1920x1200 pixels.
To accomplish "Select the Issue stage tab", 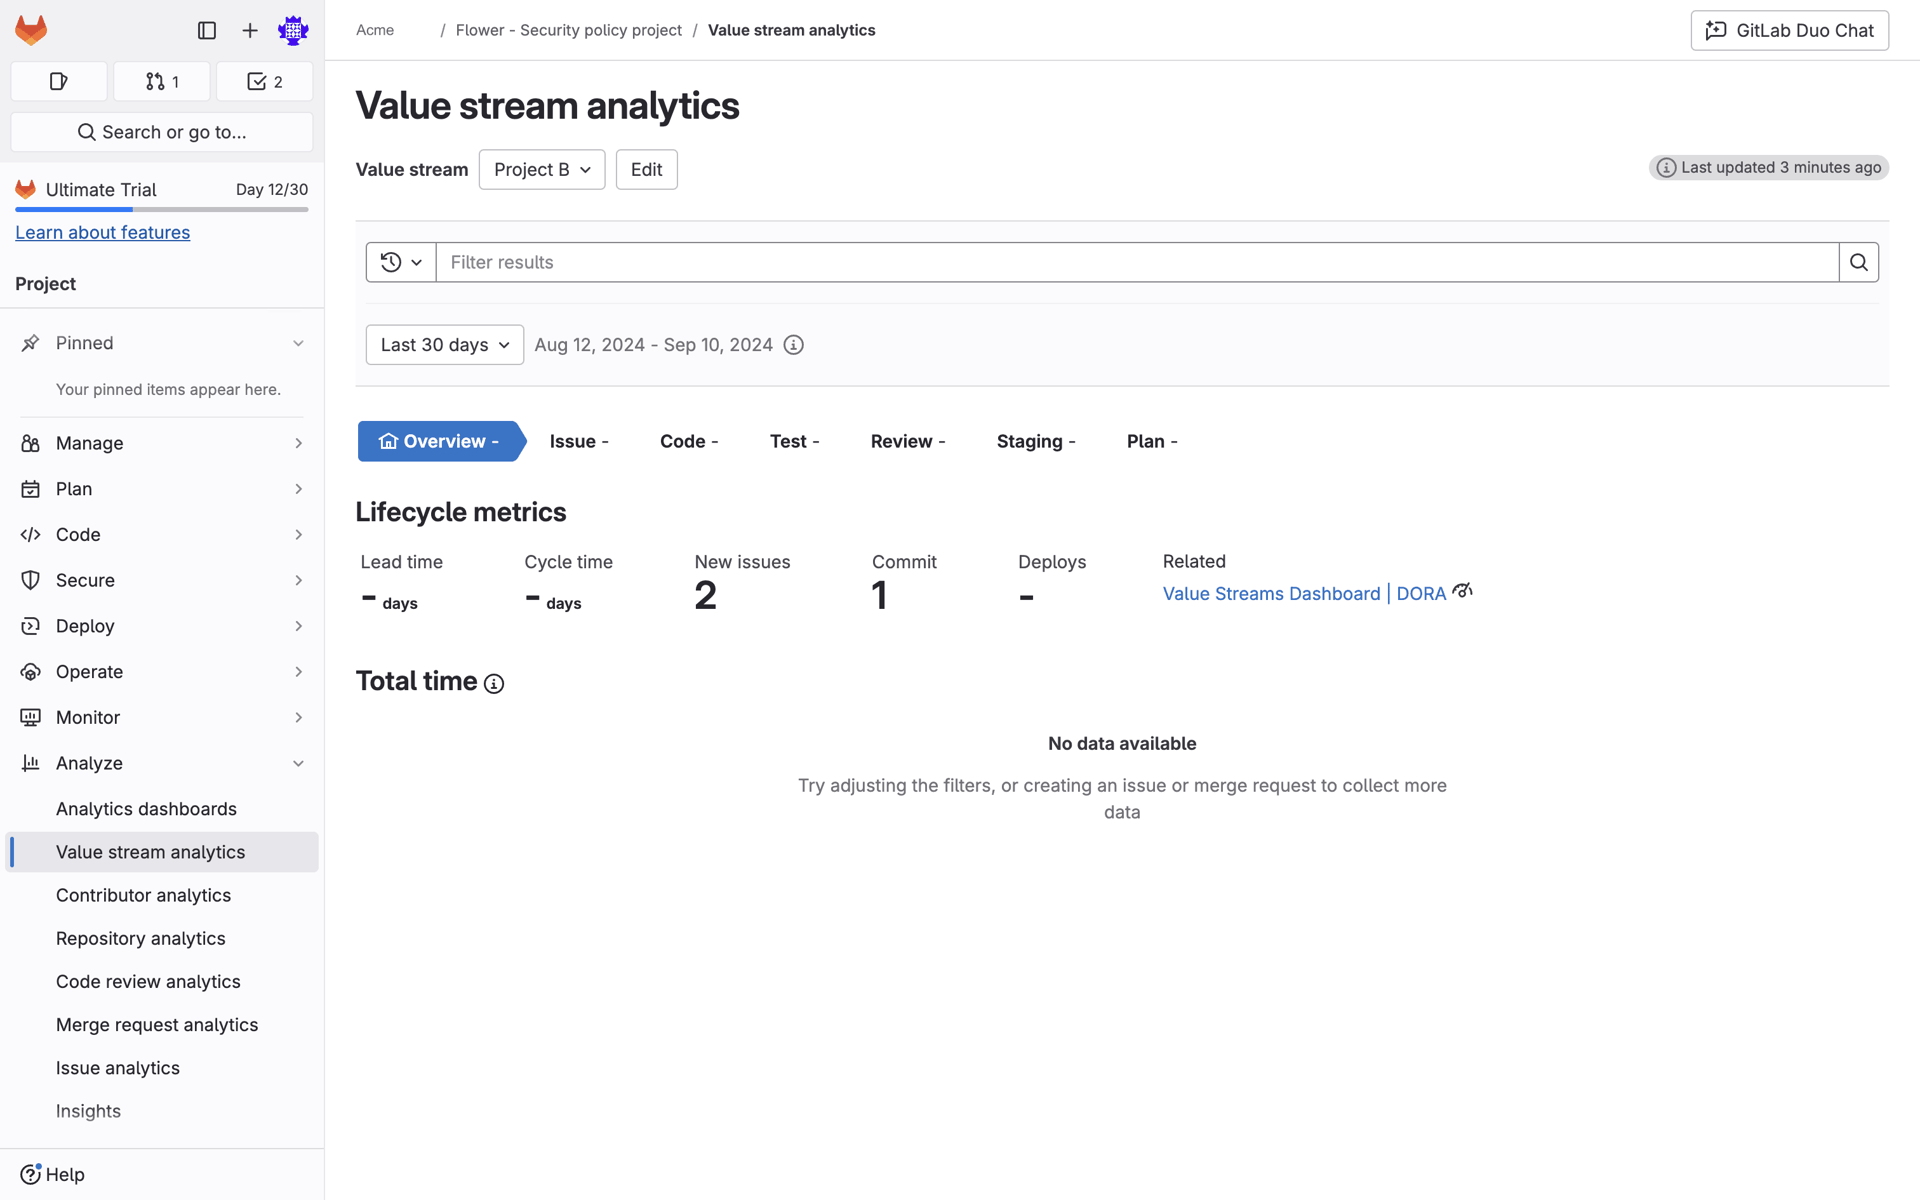I will click(x=579, y=441).
